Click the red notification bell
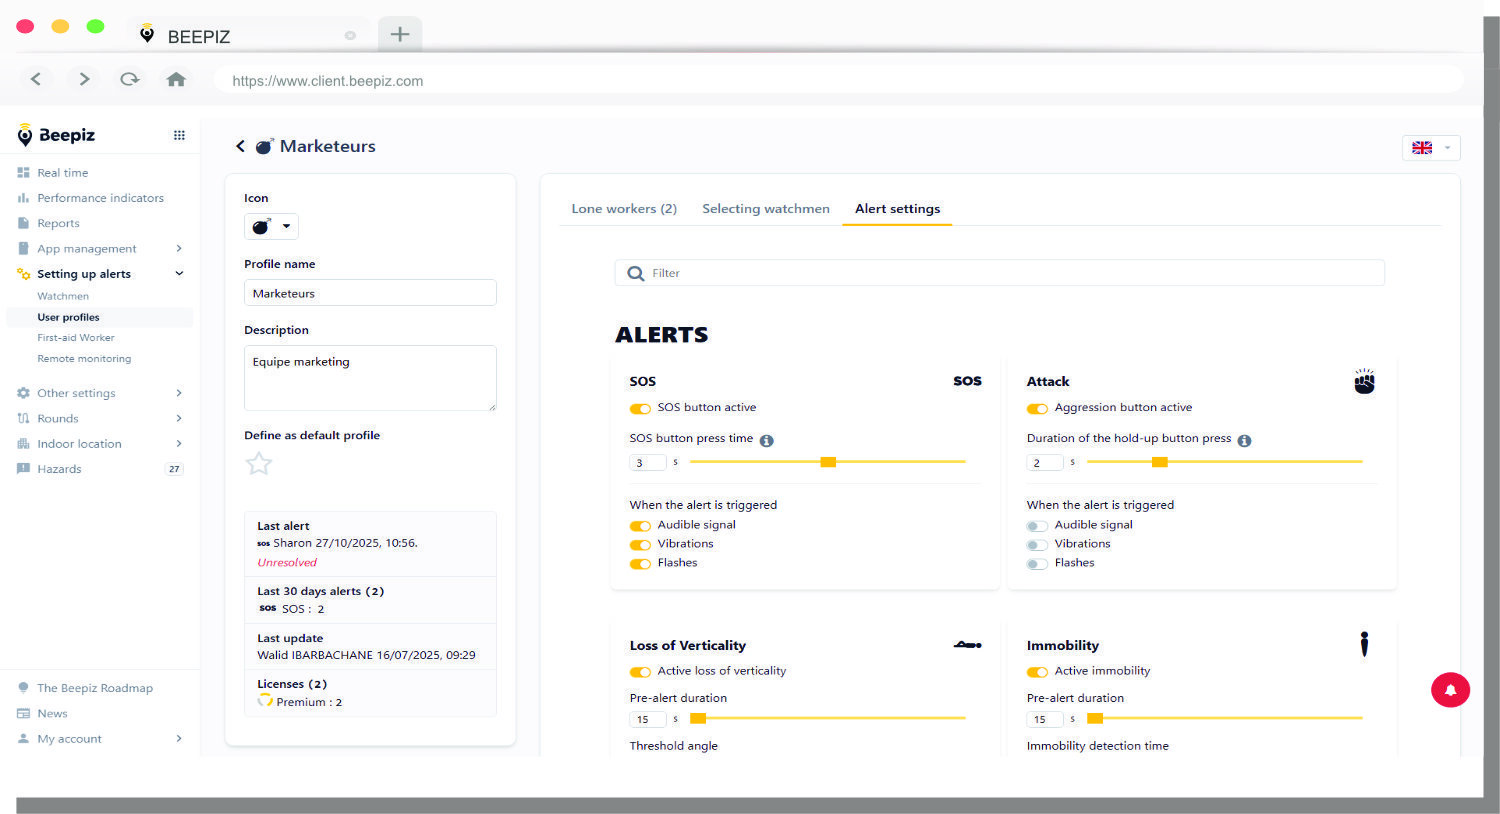 [x=1450, y=690]
